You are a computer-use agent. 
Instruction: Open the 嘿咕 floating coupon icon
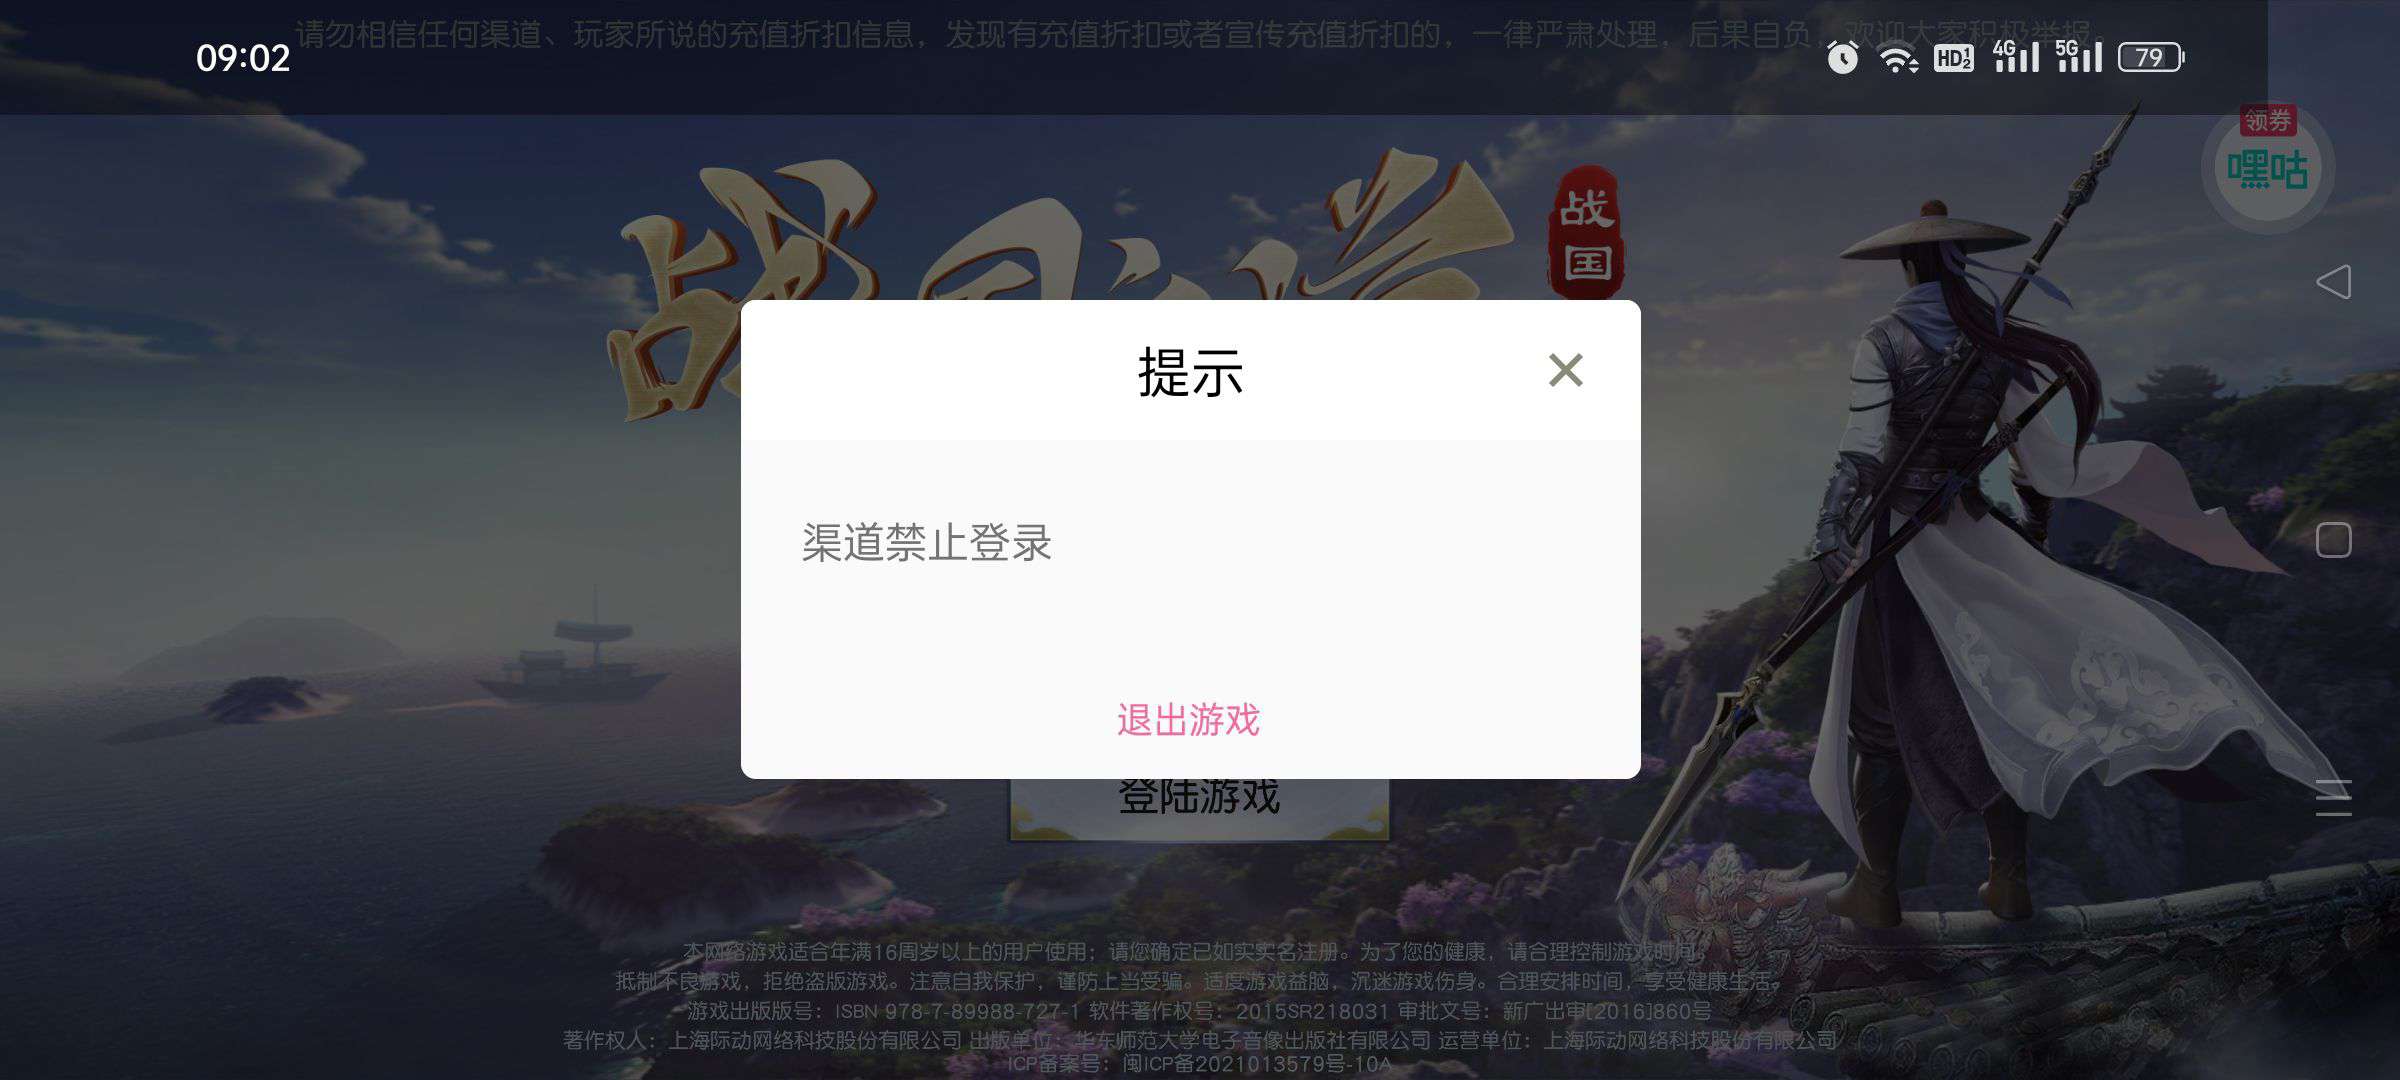coord(2267,170)
